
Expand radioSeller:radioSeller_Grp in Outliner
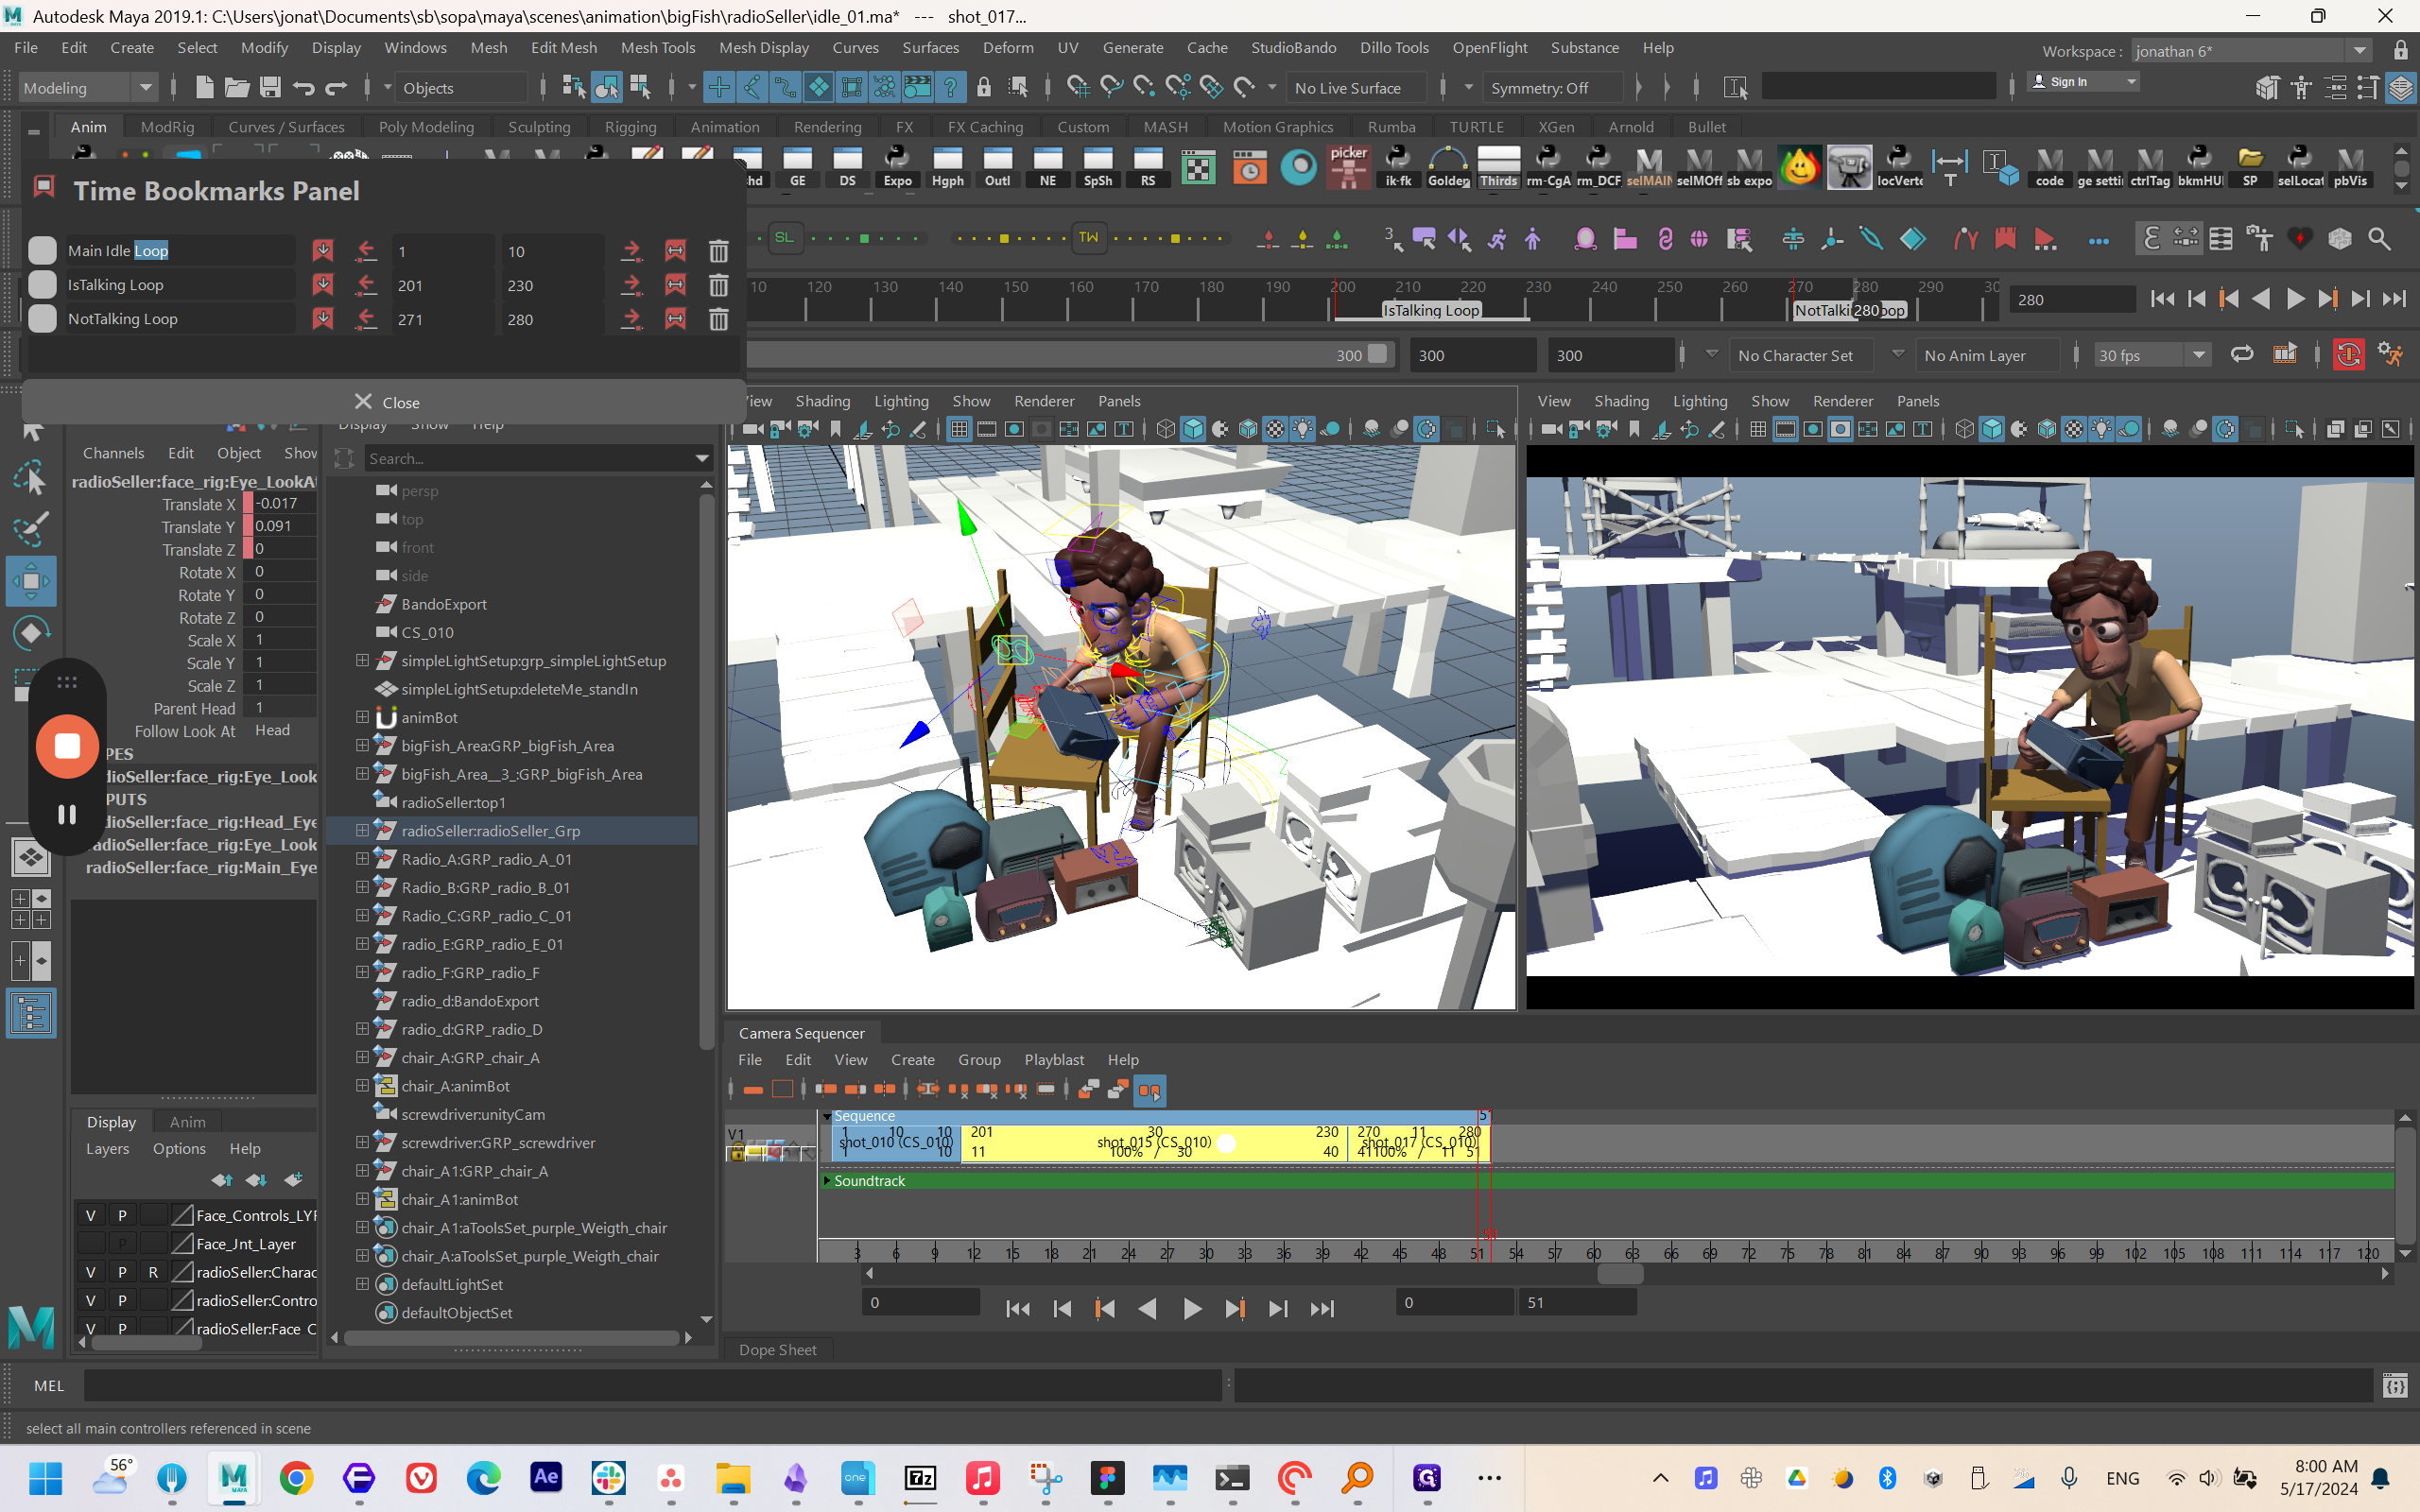(x=362, y=830)
